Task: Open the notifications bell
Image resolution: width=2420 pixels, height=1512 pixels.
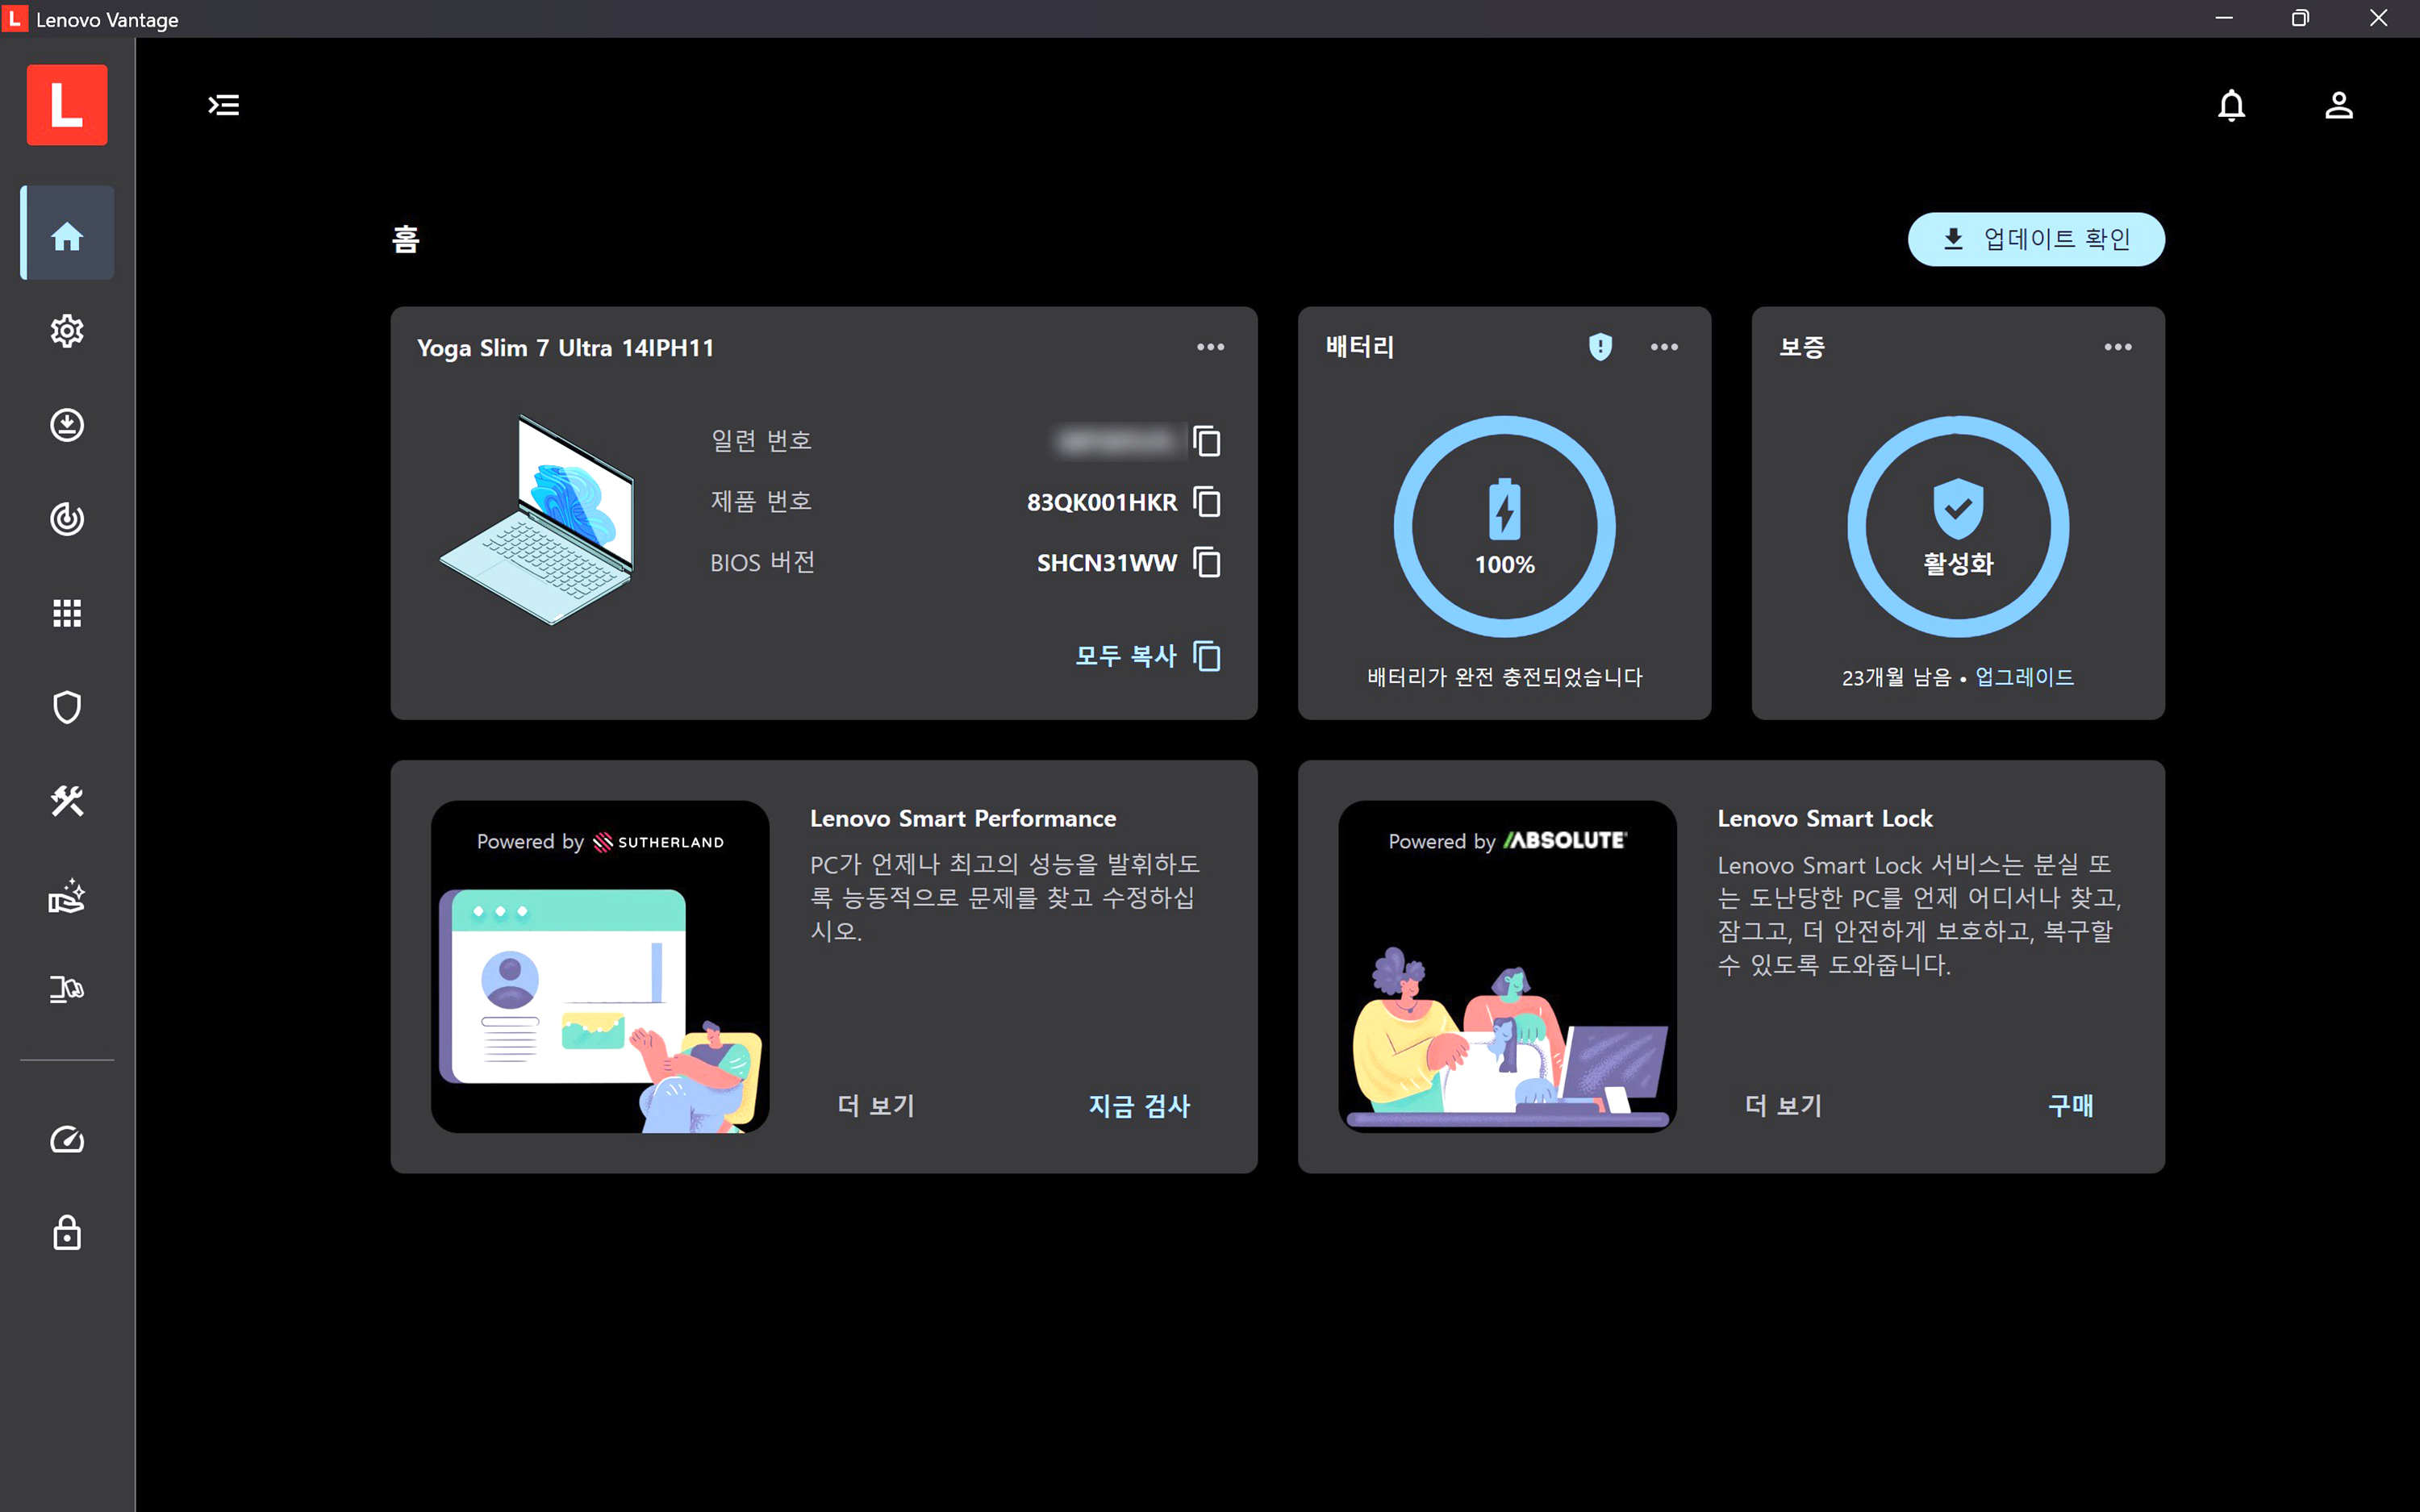Action: pos(2231,105)
